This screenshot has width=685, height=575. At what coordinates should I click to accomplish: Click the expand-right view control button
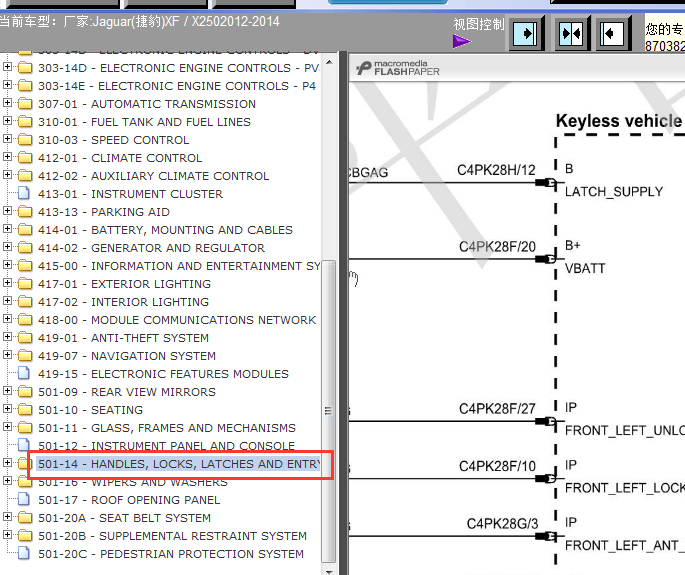click(x=525, y=33)
